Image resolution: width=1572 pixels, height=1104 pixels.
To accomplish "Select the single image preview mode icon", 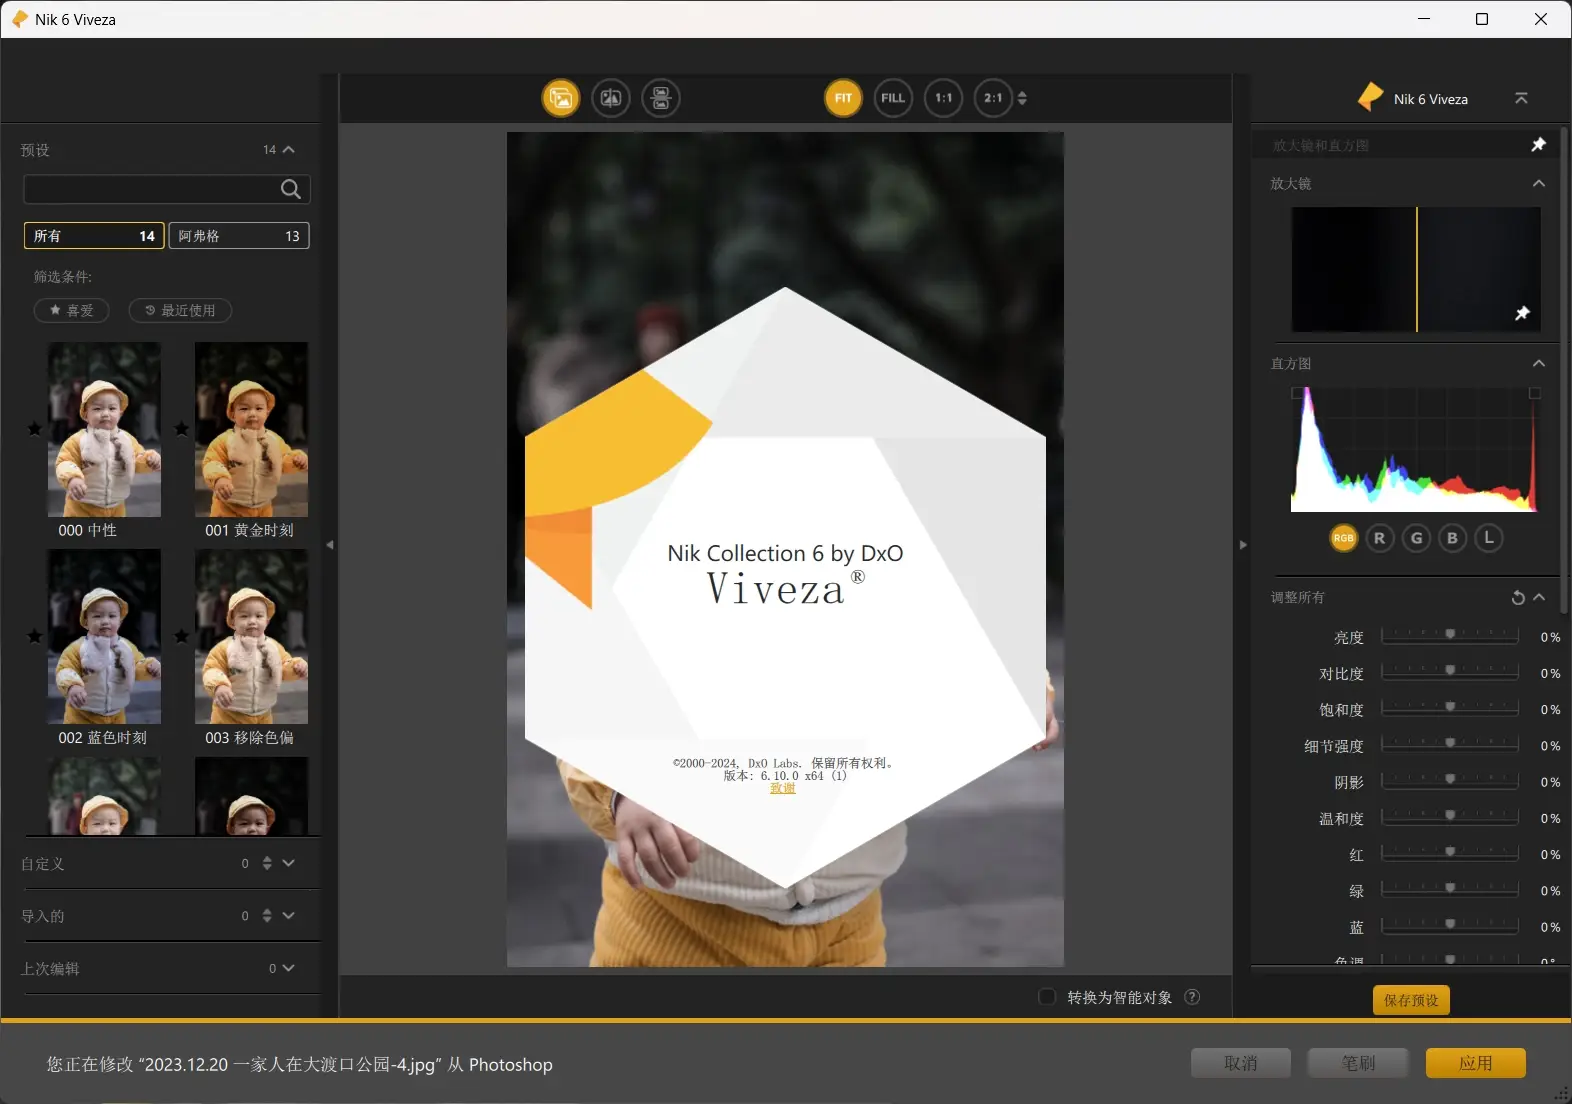I will [x=561, y=98].
